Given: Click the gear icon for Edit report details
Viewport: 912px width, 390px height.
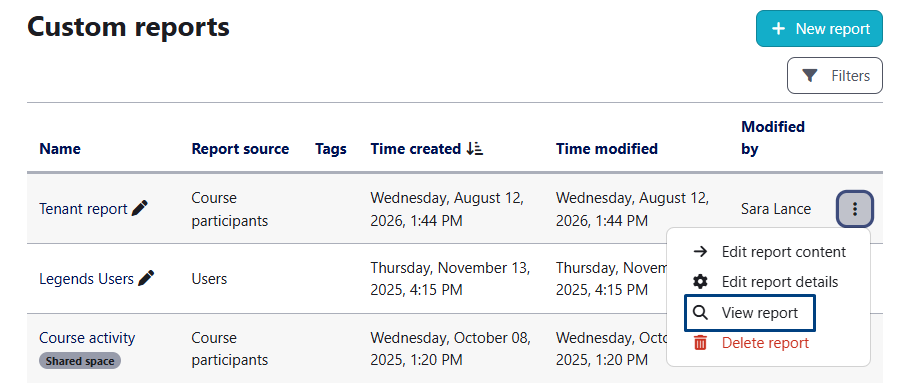Looking at the screenshot, I should click(x=701, y=282).
